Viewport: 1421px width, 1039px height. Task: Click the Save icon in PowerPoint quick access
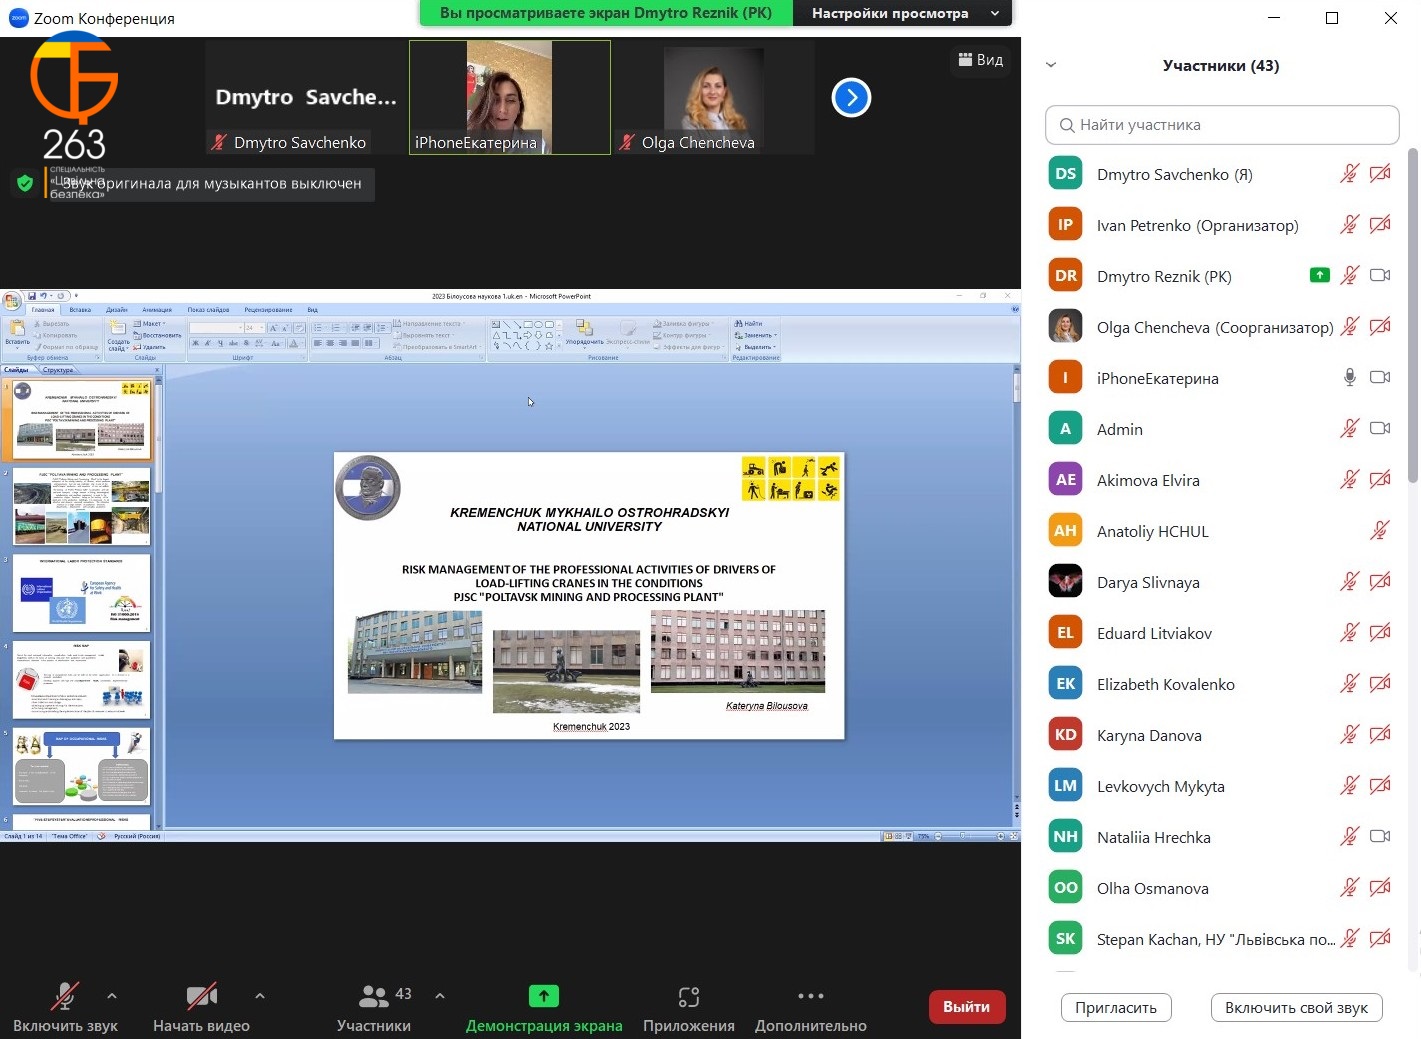(32, 296)
